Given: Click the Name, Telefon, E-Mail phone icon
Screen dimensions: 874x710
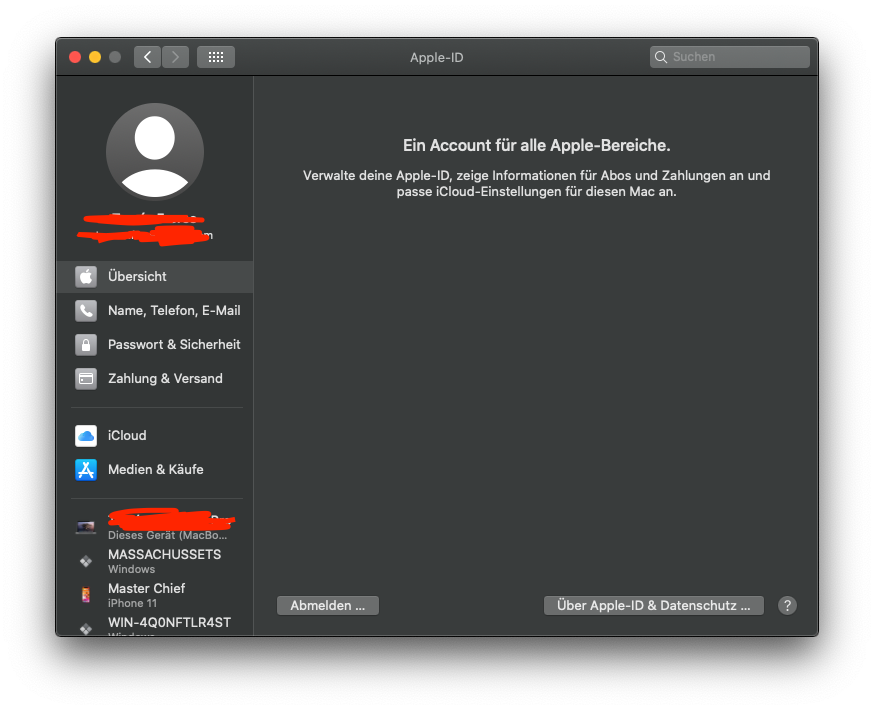Looking at the screenshot, I should coord(85,310).
